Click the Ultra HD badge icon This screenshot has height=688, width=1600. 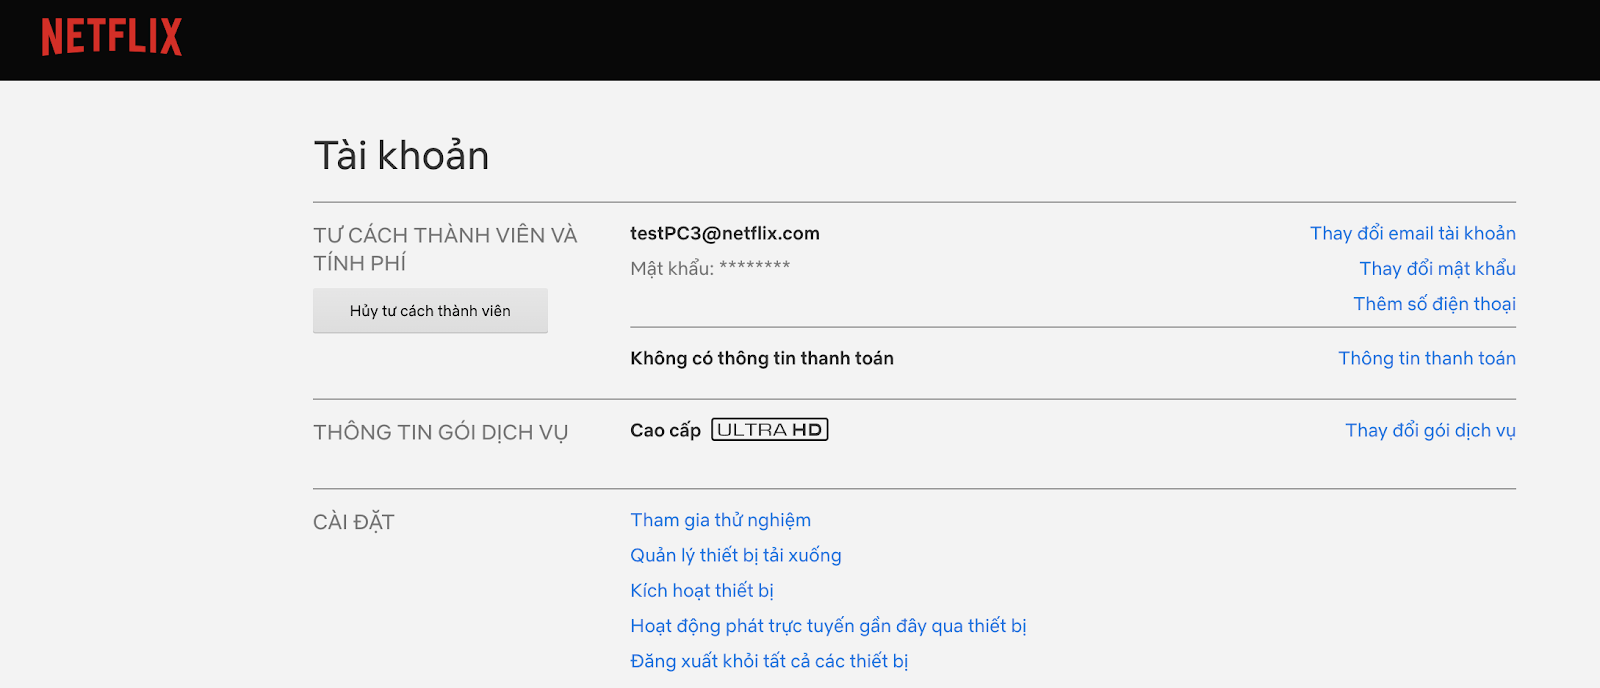tap(769, 430)
